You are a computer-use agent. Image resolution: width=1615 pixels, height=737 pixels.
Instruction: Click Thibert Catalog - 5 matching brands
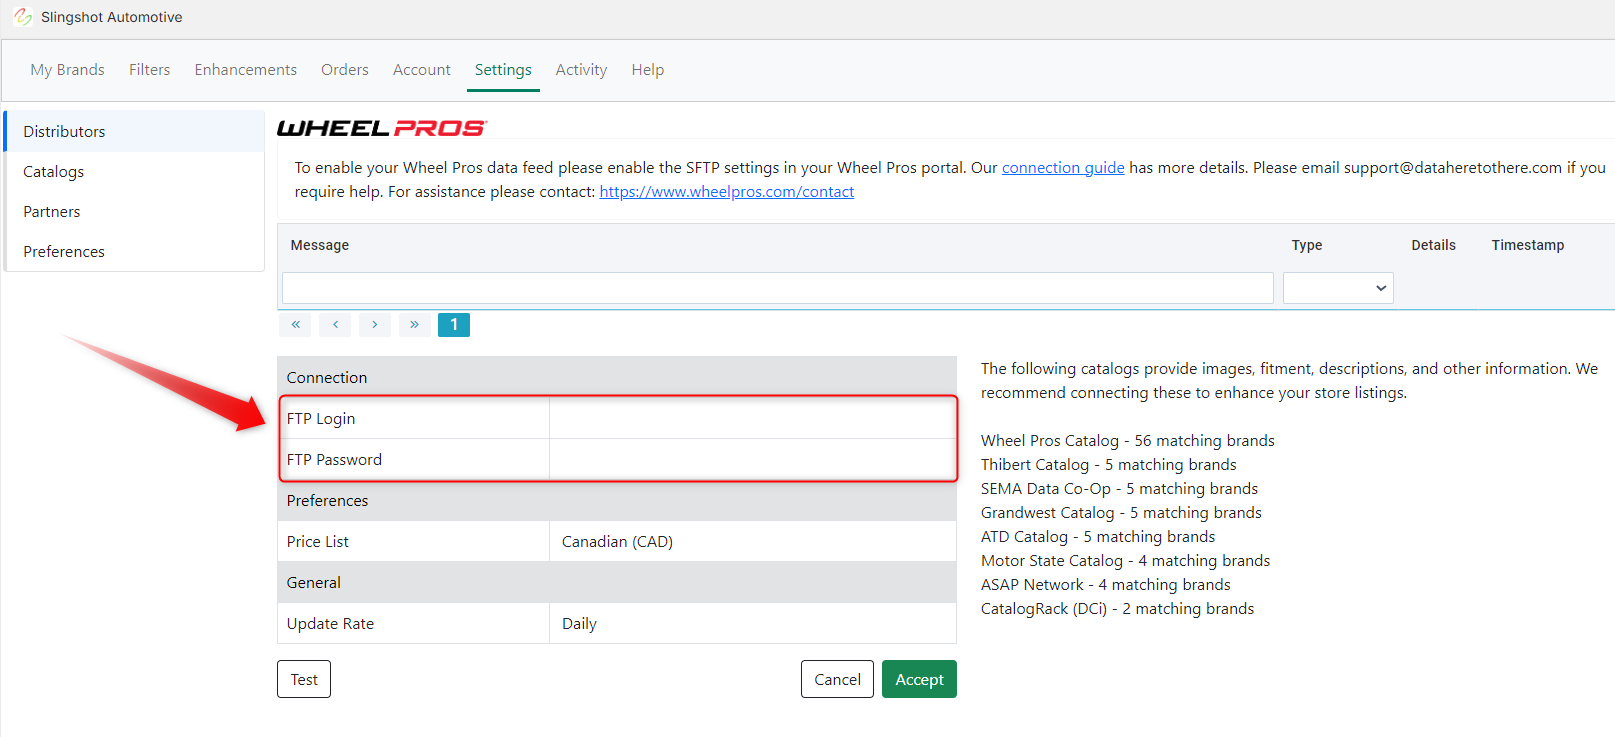[1109, 465]
